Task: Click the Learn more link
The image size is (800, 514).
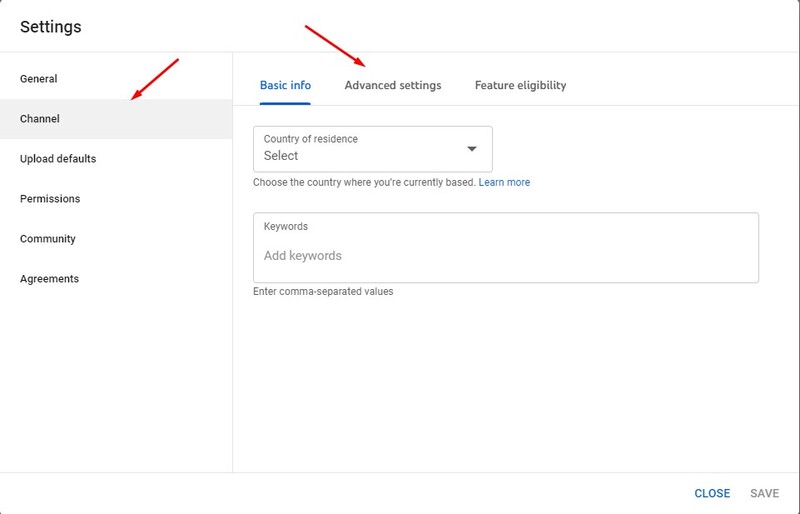Action: pos(504,183)
